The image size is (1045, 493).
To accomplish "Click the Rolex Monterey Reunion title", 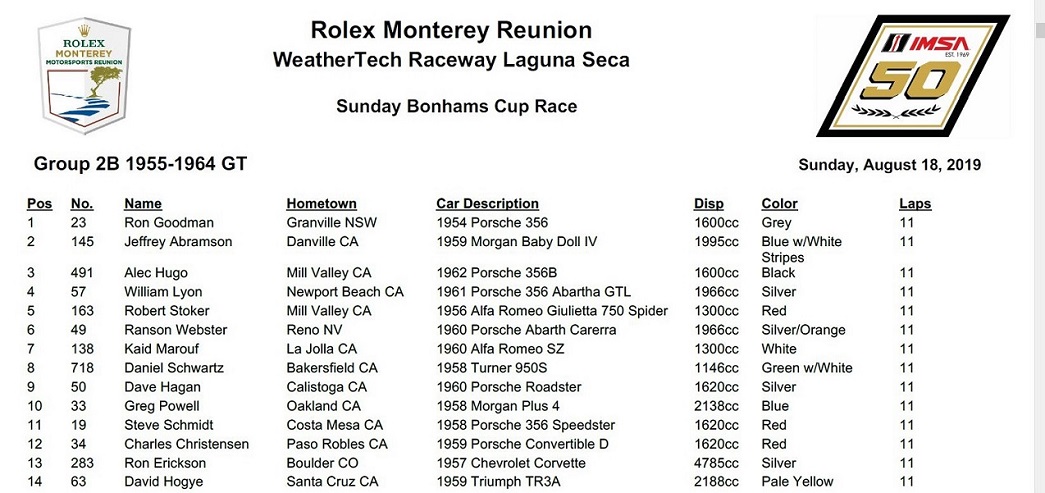I will 451,30.
